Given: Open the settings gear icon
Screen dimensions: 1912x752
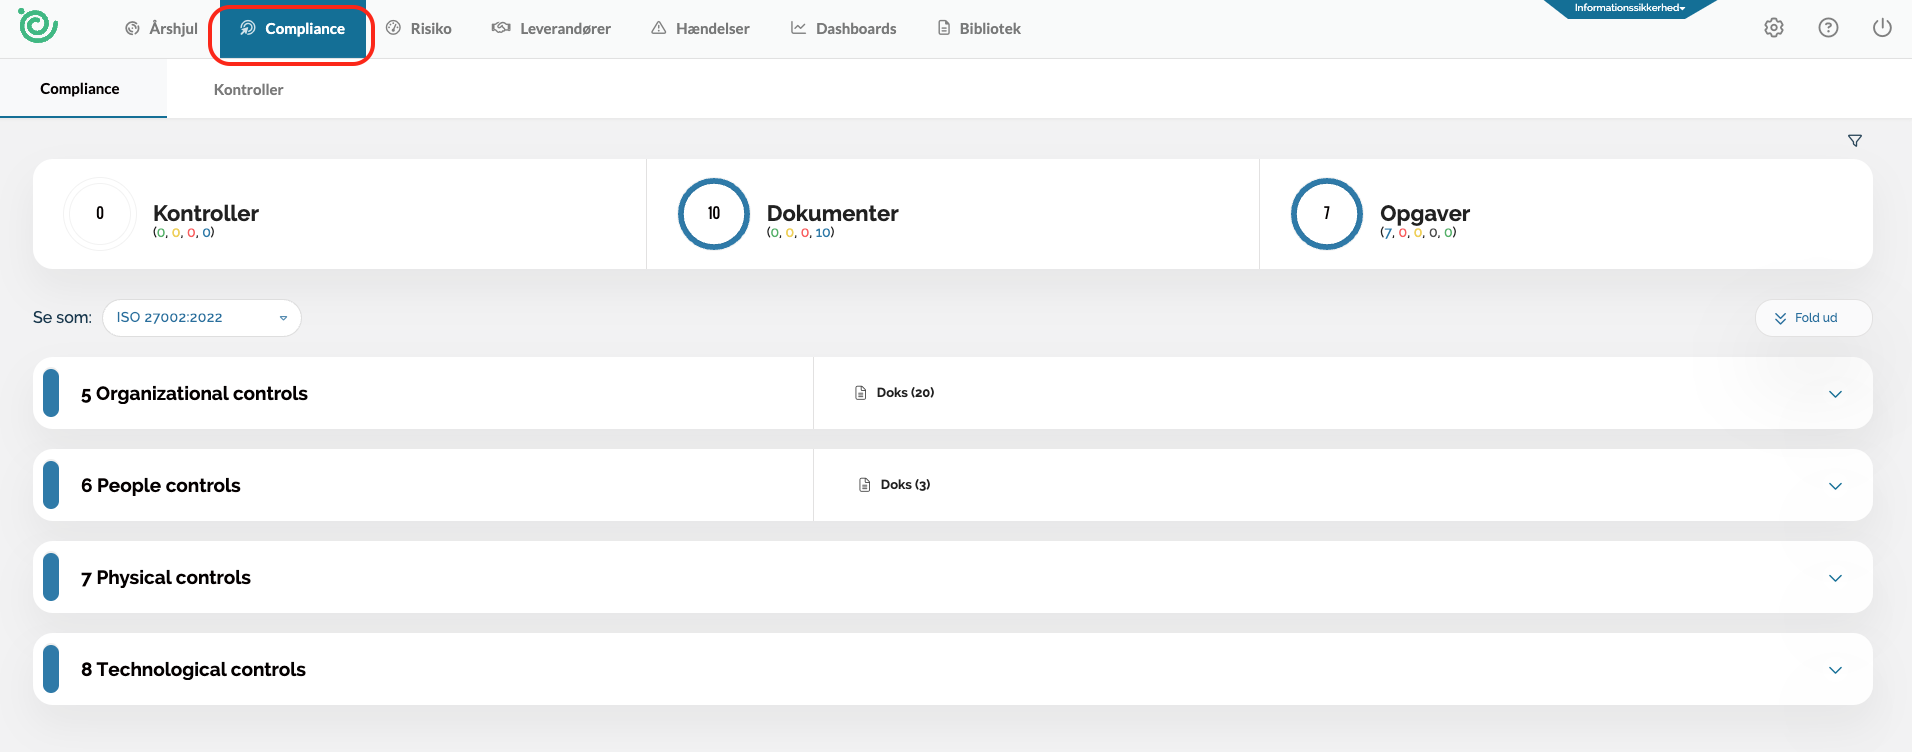Looking at the screenshot, I should click(x=1773, y=28).
